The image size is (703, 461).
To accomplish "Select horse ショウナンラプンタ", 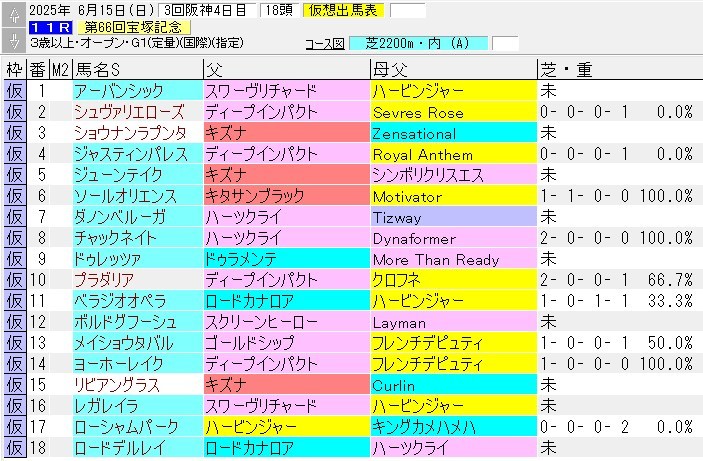I will (138, 133).
